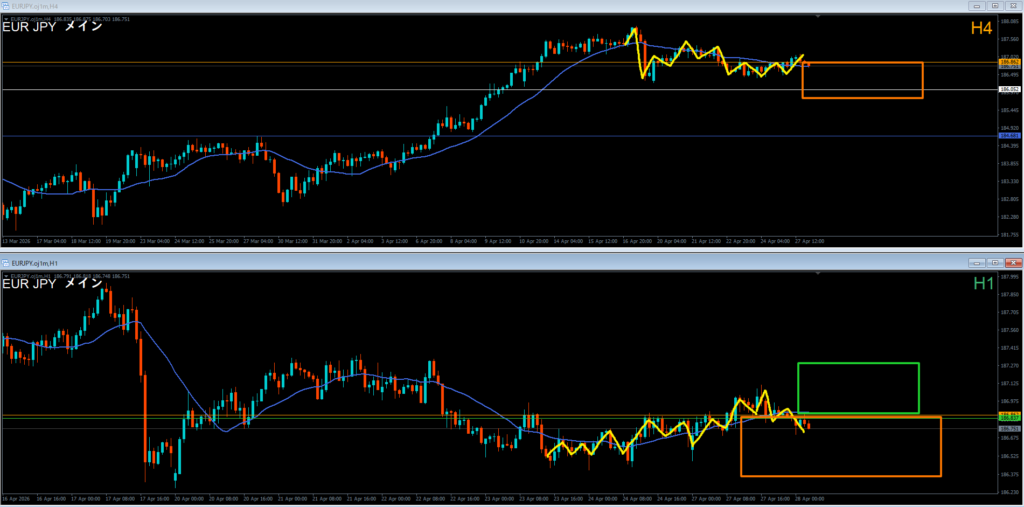Click the EUR JPY メイン label in H1 chart

point(52,284)
